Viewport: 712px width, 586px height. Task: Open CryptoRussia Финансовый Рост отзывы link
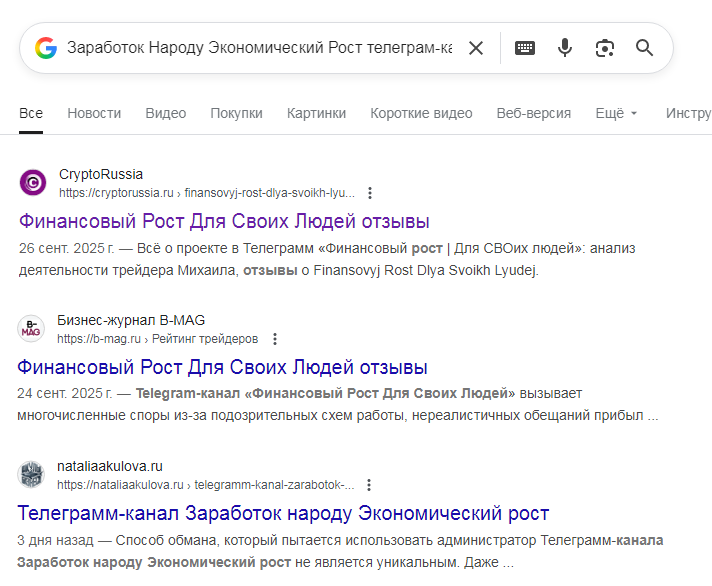click(224, 222)
